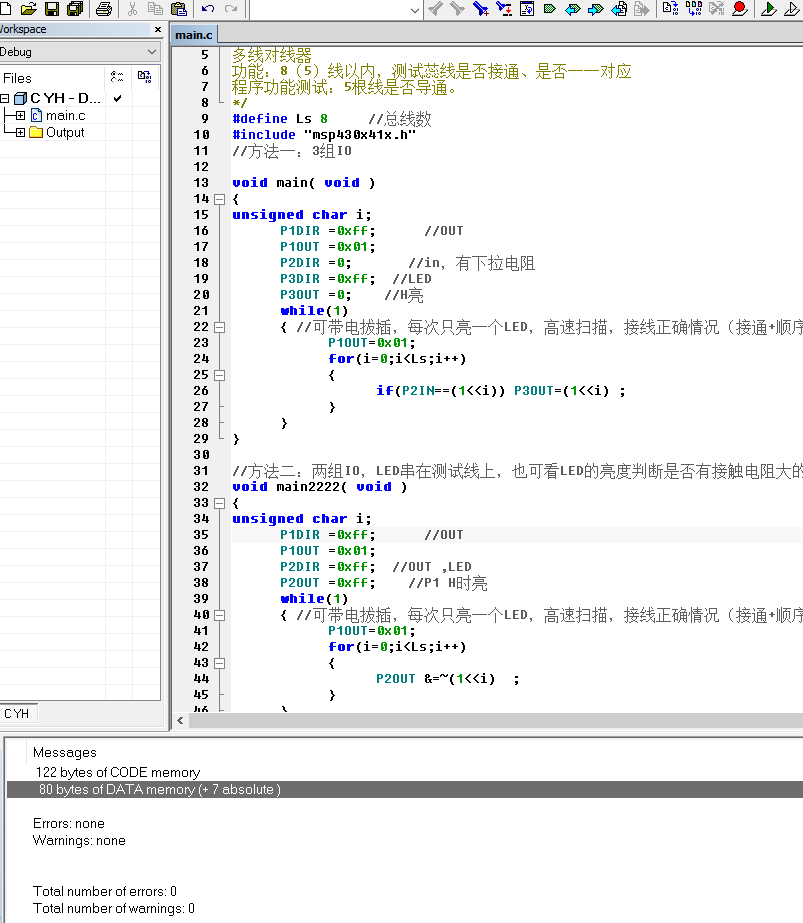Cut selection with the scissors icon
The image size is (803, 923).
point(132,8)
